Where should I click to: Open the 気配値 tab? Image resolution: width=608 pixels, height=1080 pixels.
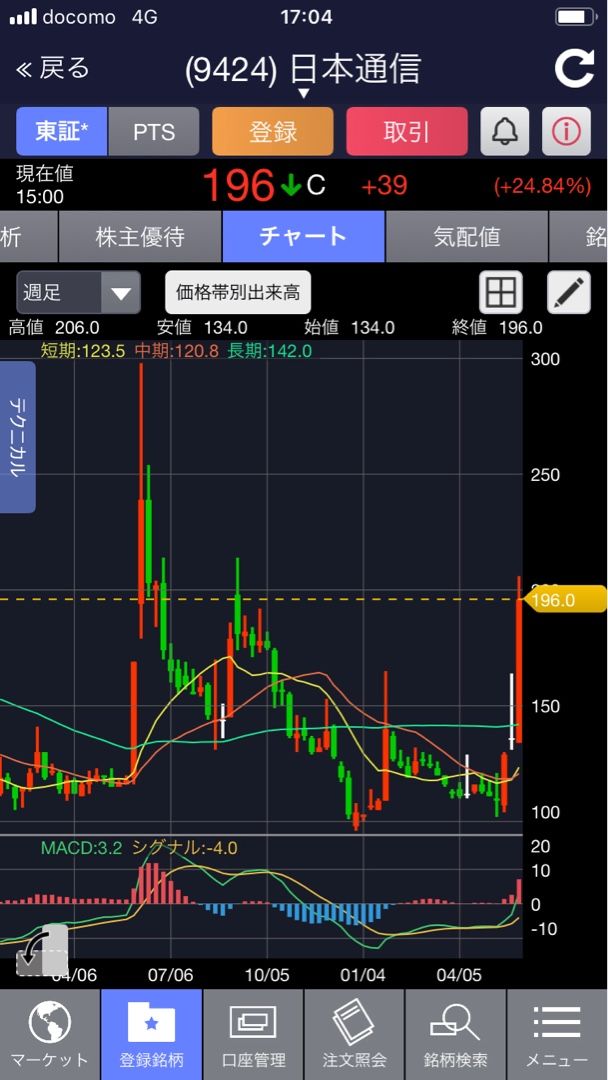(x=466, y=237)
